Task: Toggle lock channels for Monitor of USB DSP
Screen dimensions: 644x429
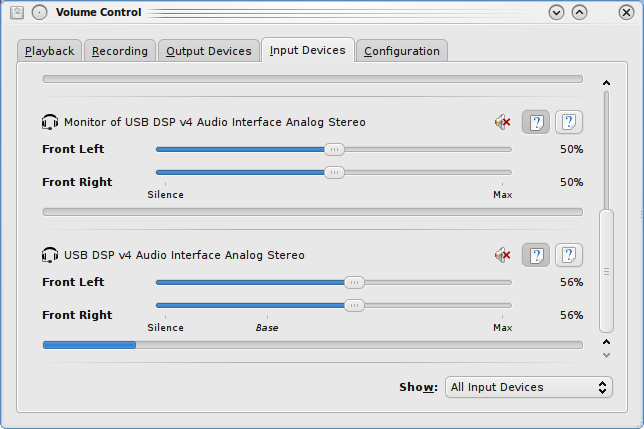Action: point(536,123)
